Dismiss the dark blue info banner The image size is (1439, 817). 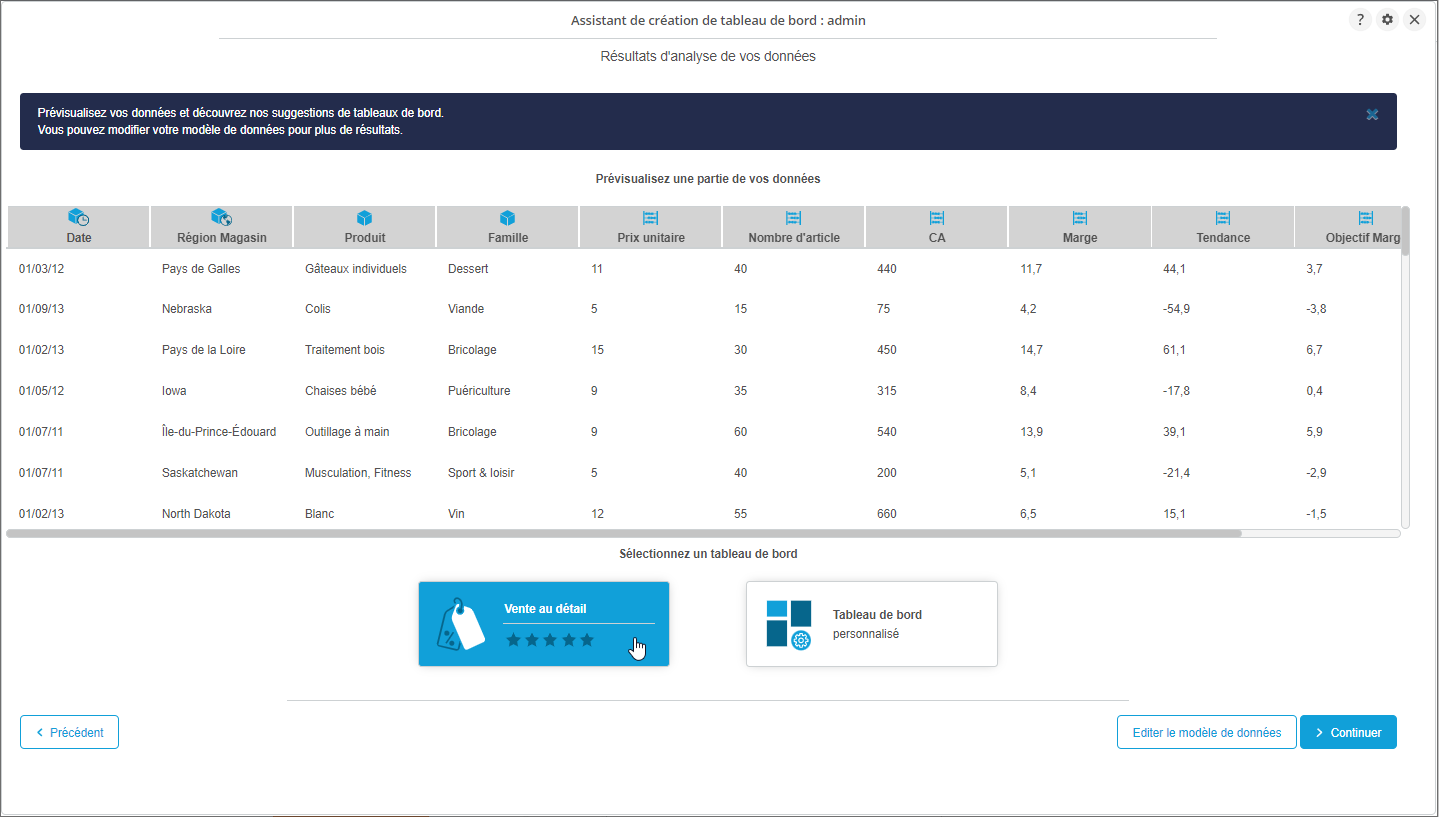(1372, 115)
